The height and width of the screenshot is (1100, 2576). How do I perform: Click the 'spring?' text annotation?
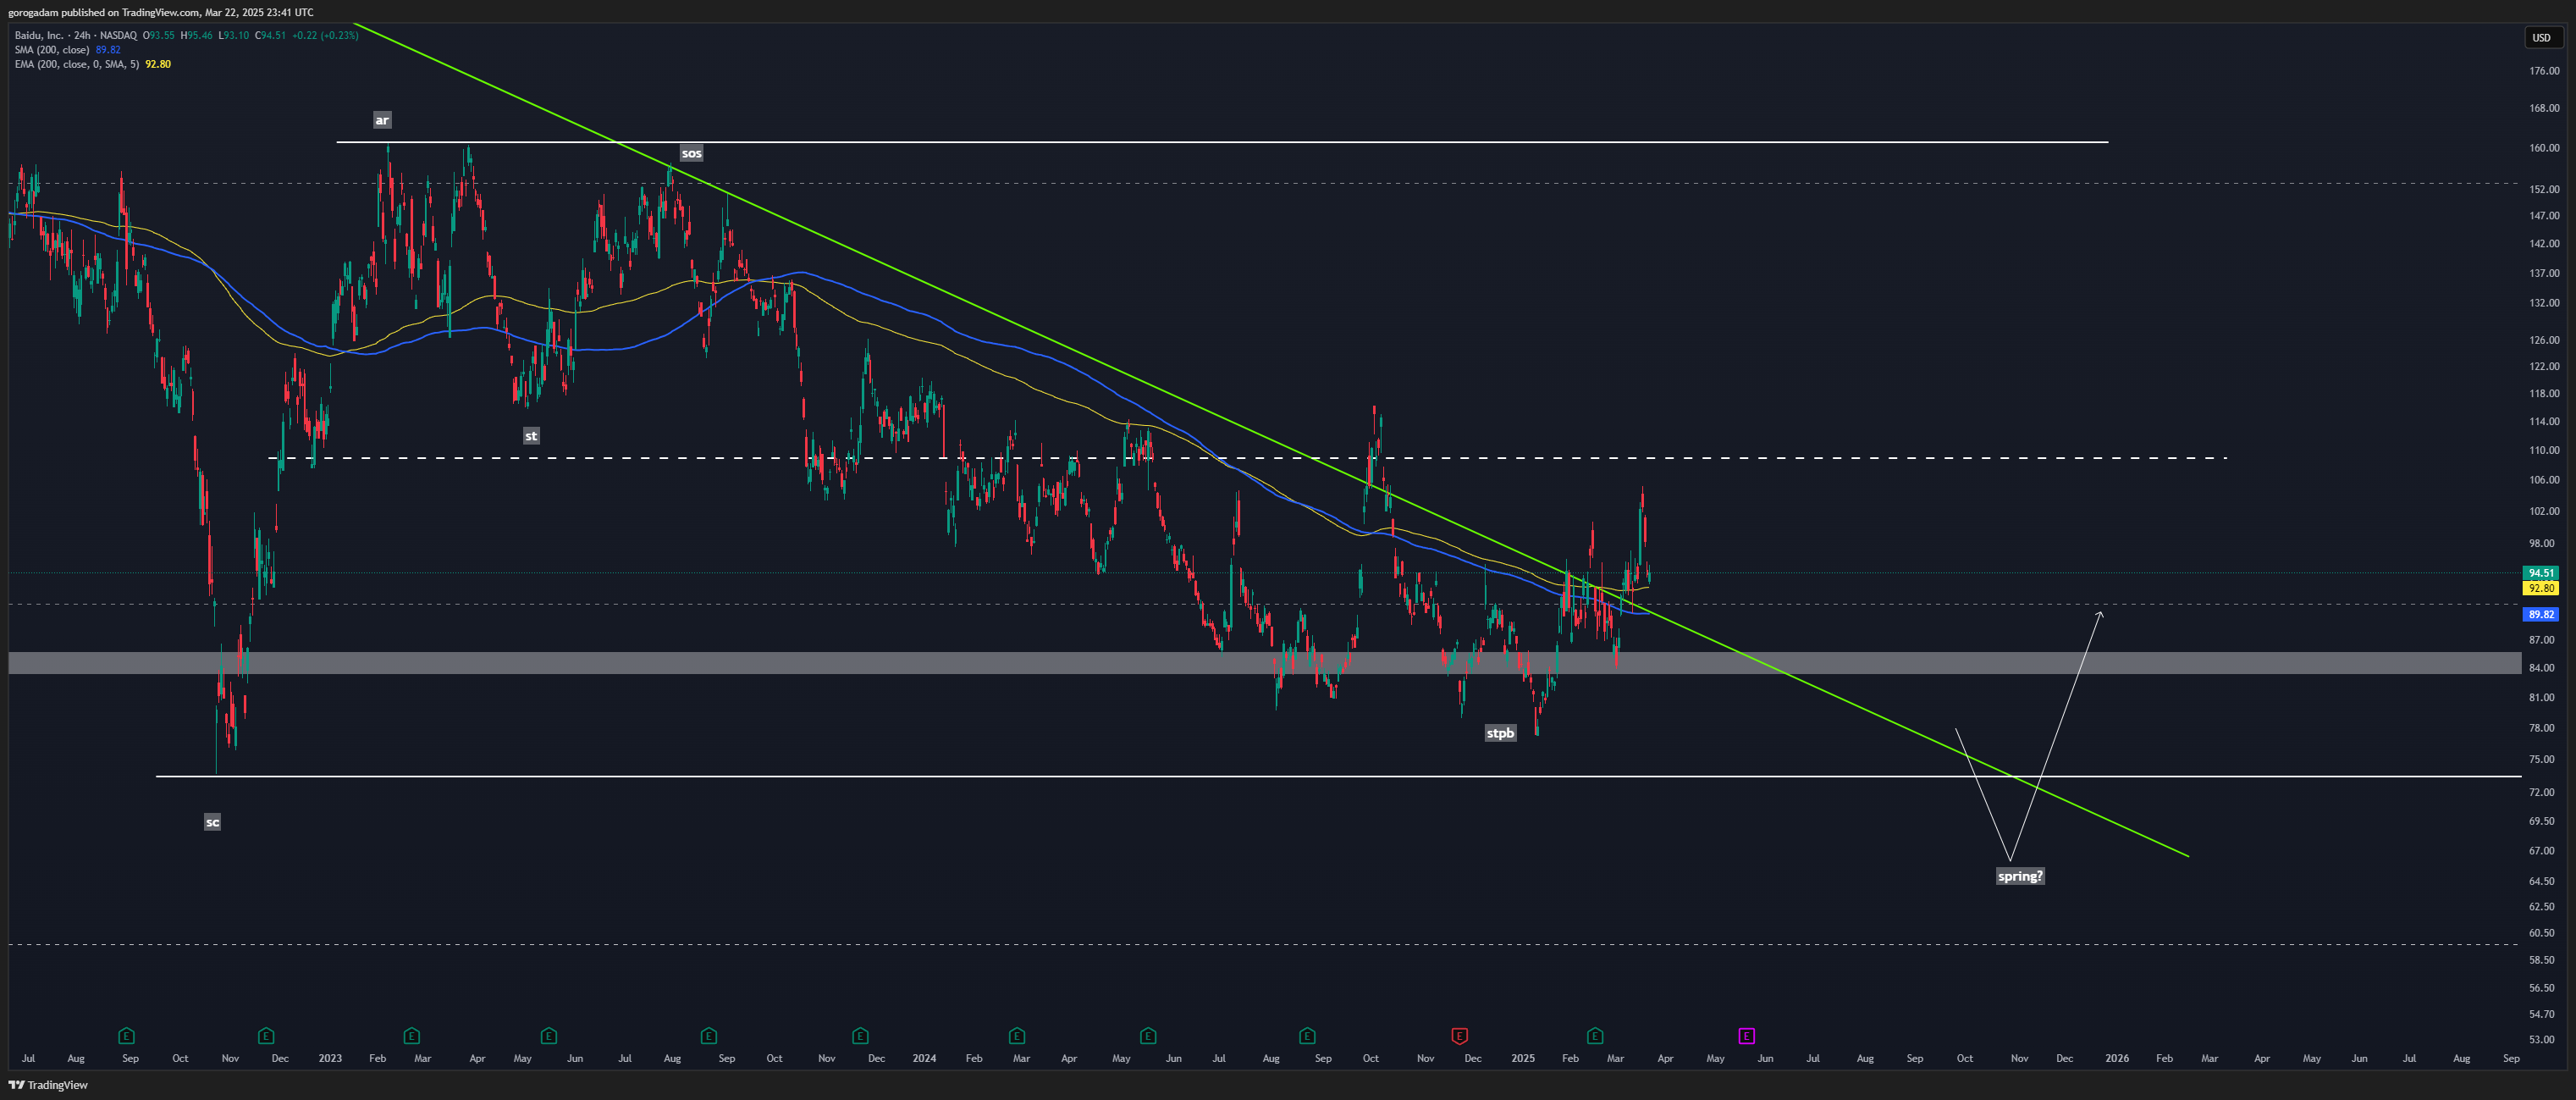point(2019,876)
